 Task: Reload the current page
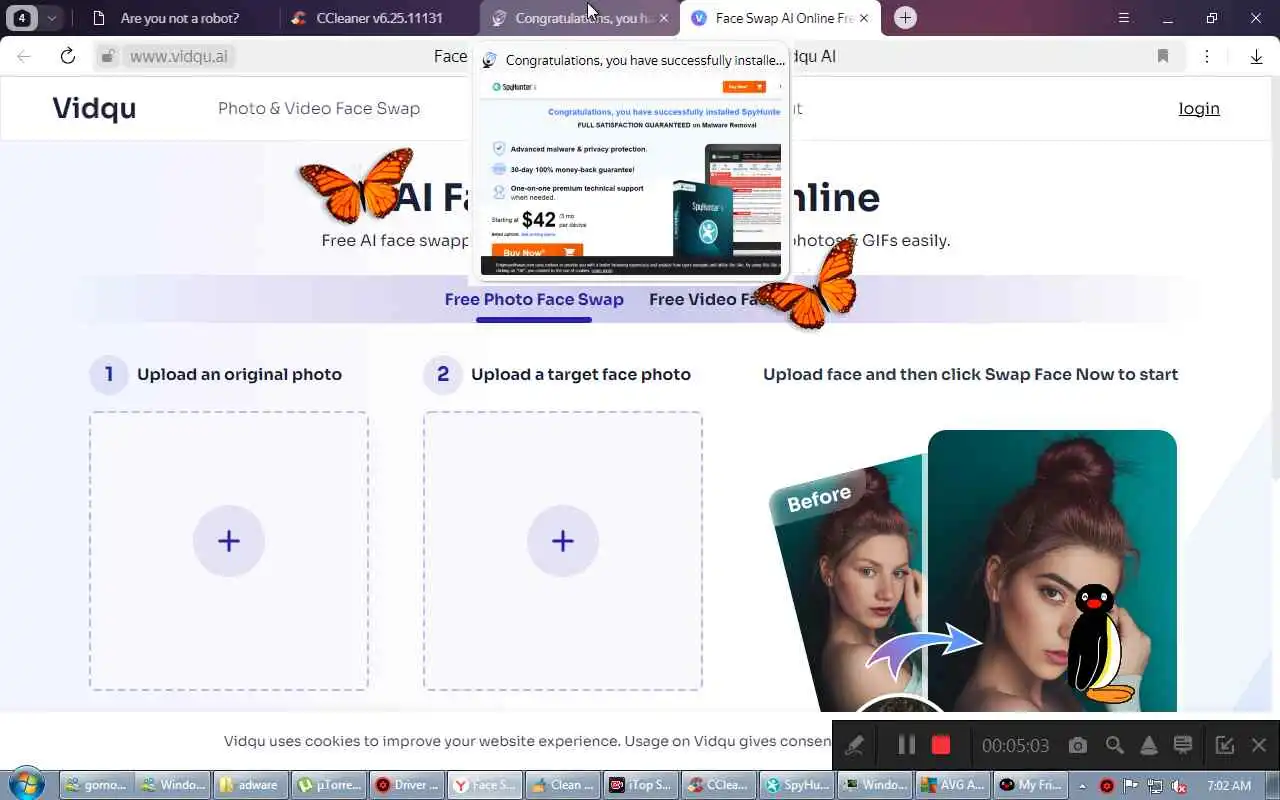pyautogui.click(x=68, y=56)
